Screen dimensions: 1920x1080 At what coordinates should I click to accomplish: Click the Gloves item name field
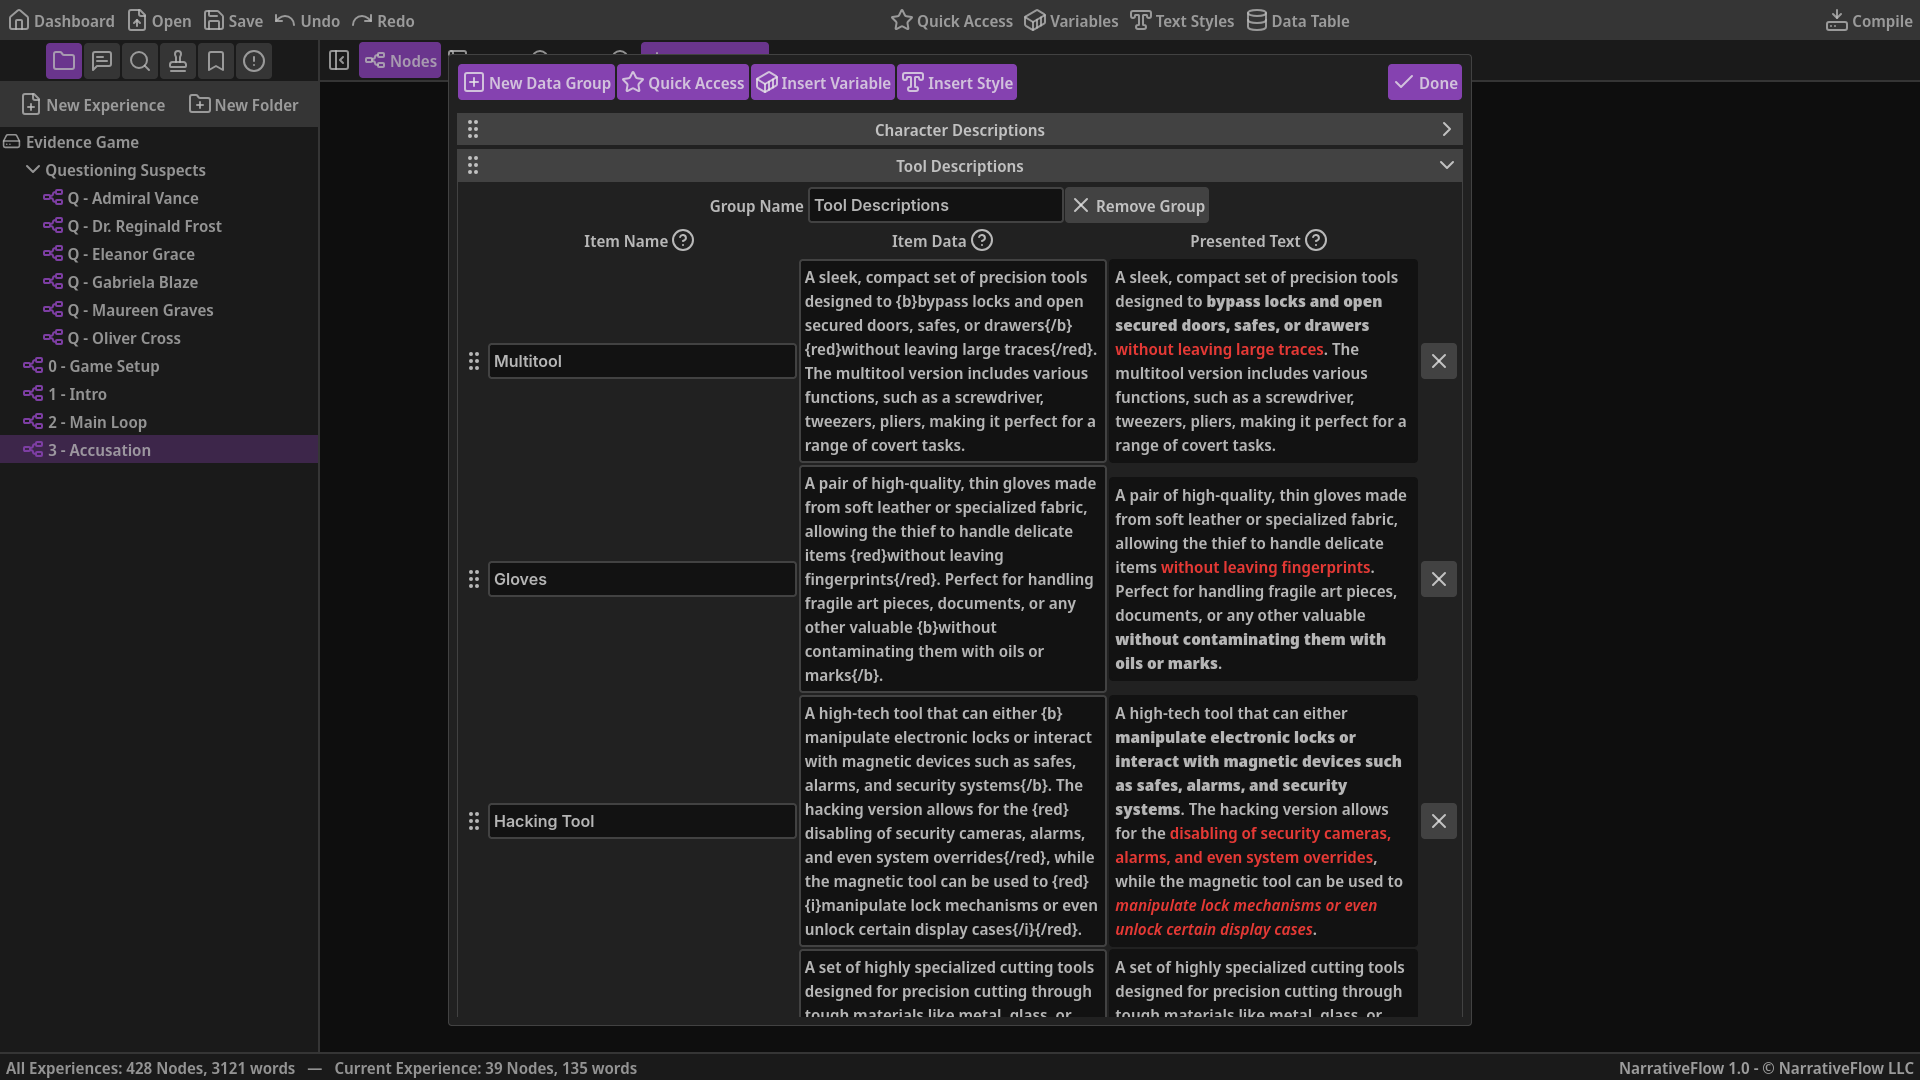point(642,579)
